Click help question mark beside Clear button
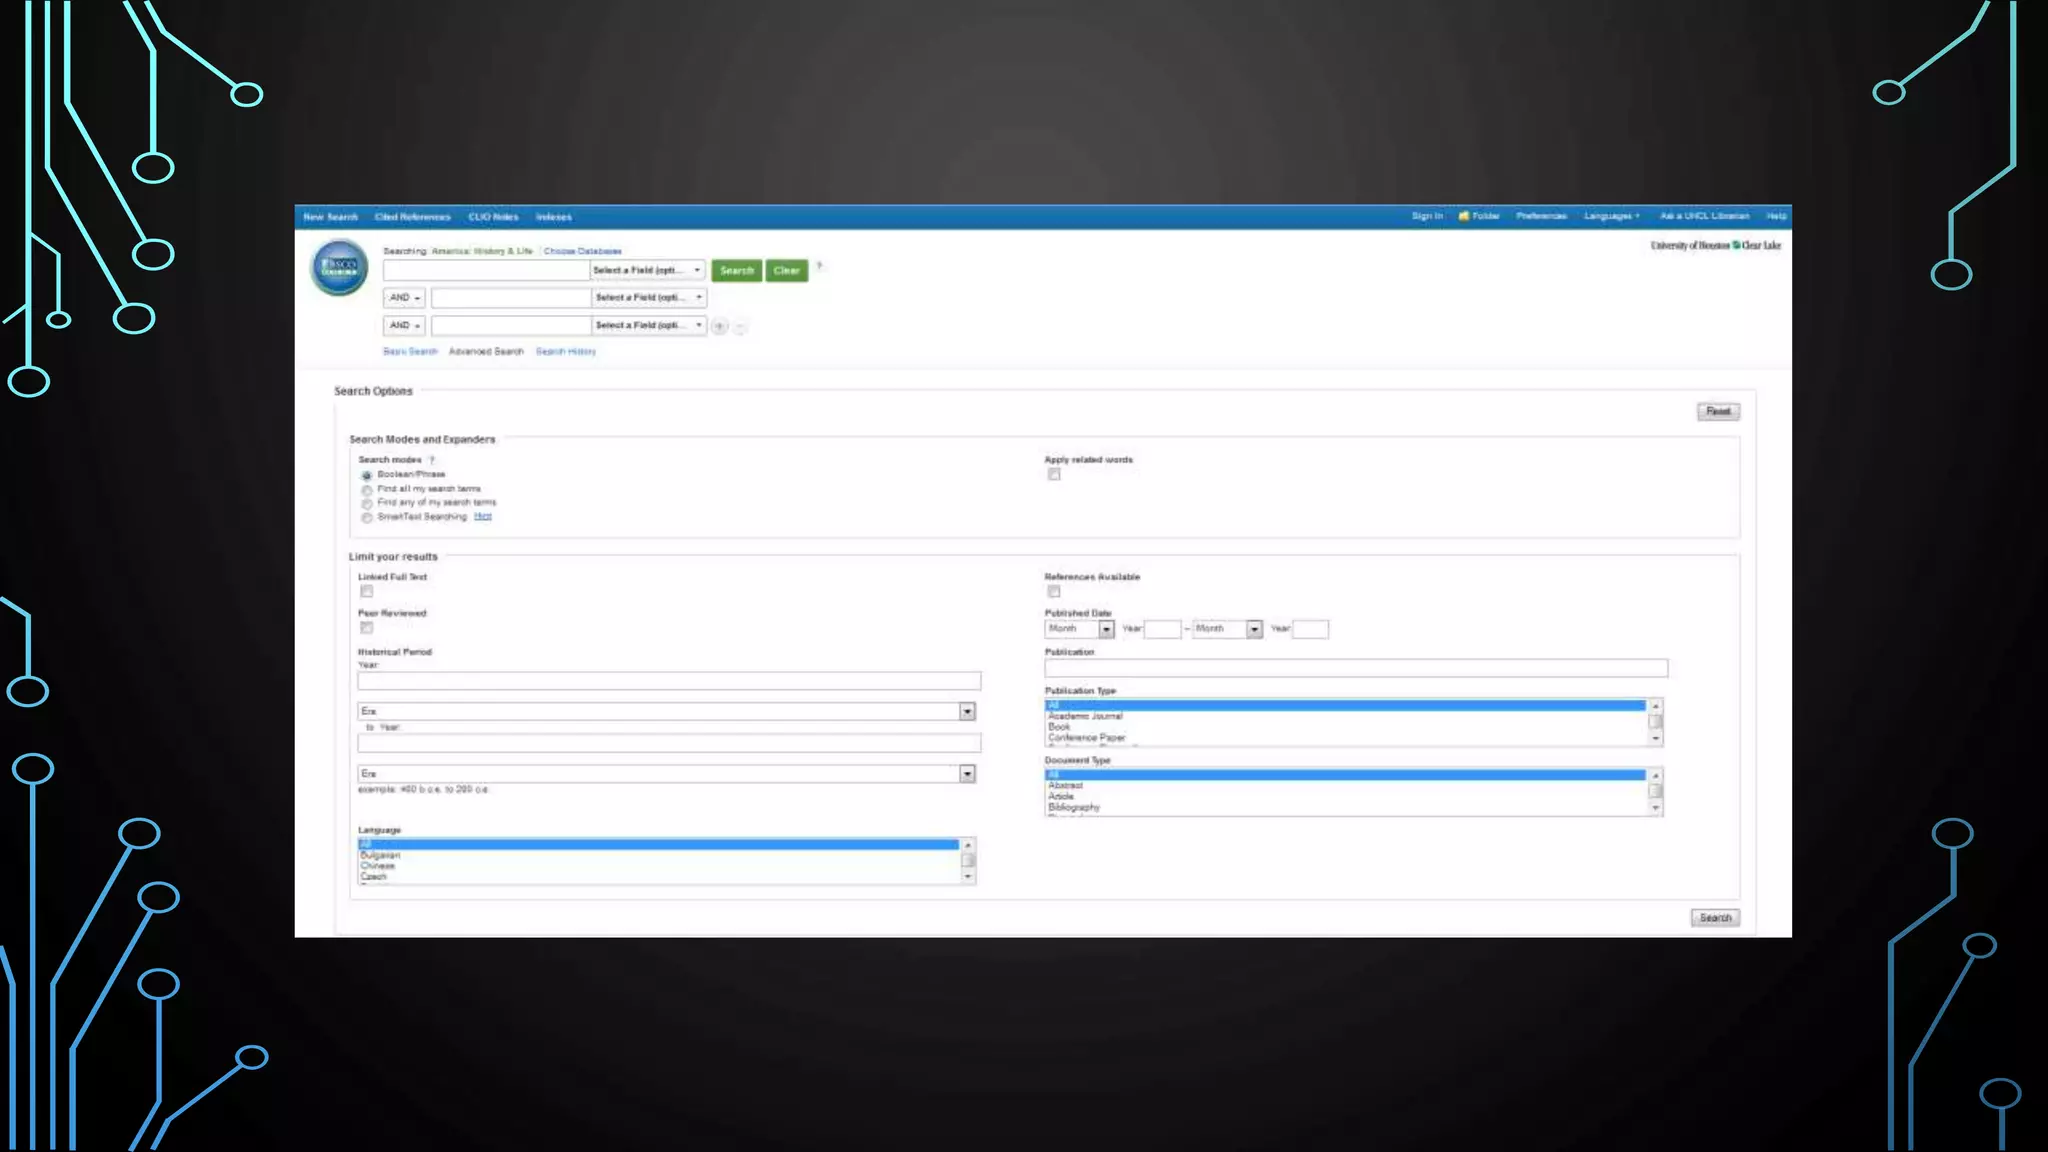 click(x=819, y=266)
